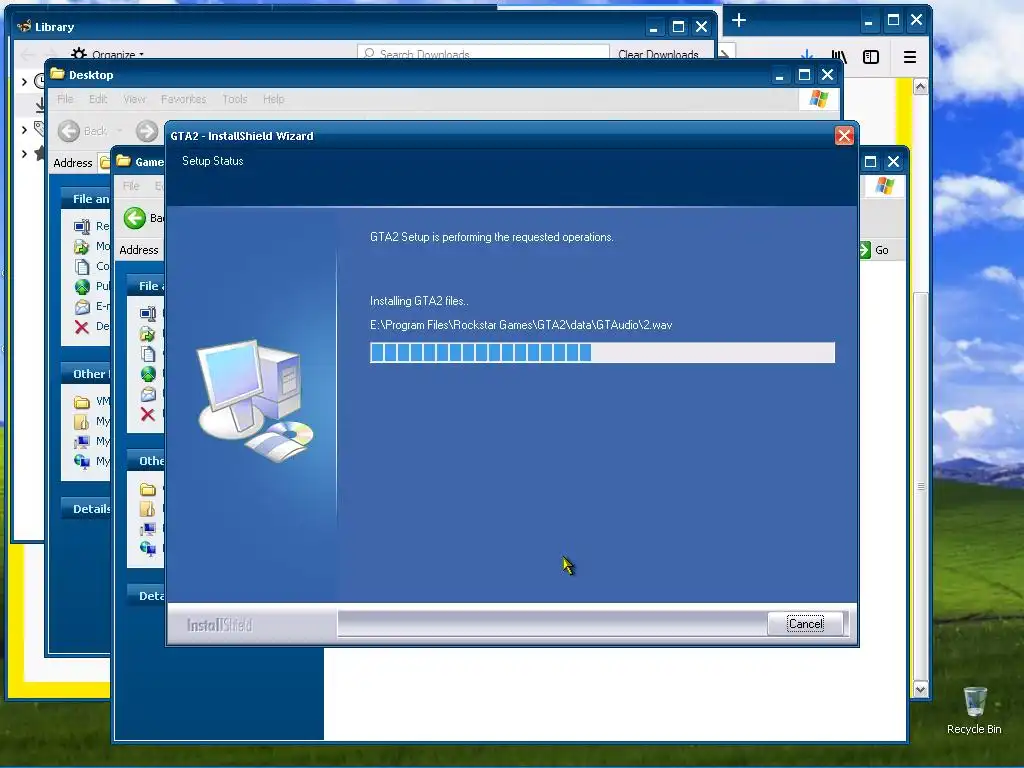1024x768 pixels.
Task: Open the View menu in Desktop window
Action: pos(134,99)
